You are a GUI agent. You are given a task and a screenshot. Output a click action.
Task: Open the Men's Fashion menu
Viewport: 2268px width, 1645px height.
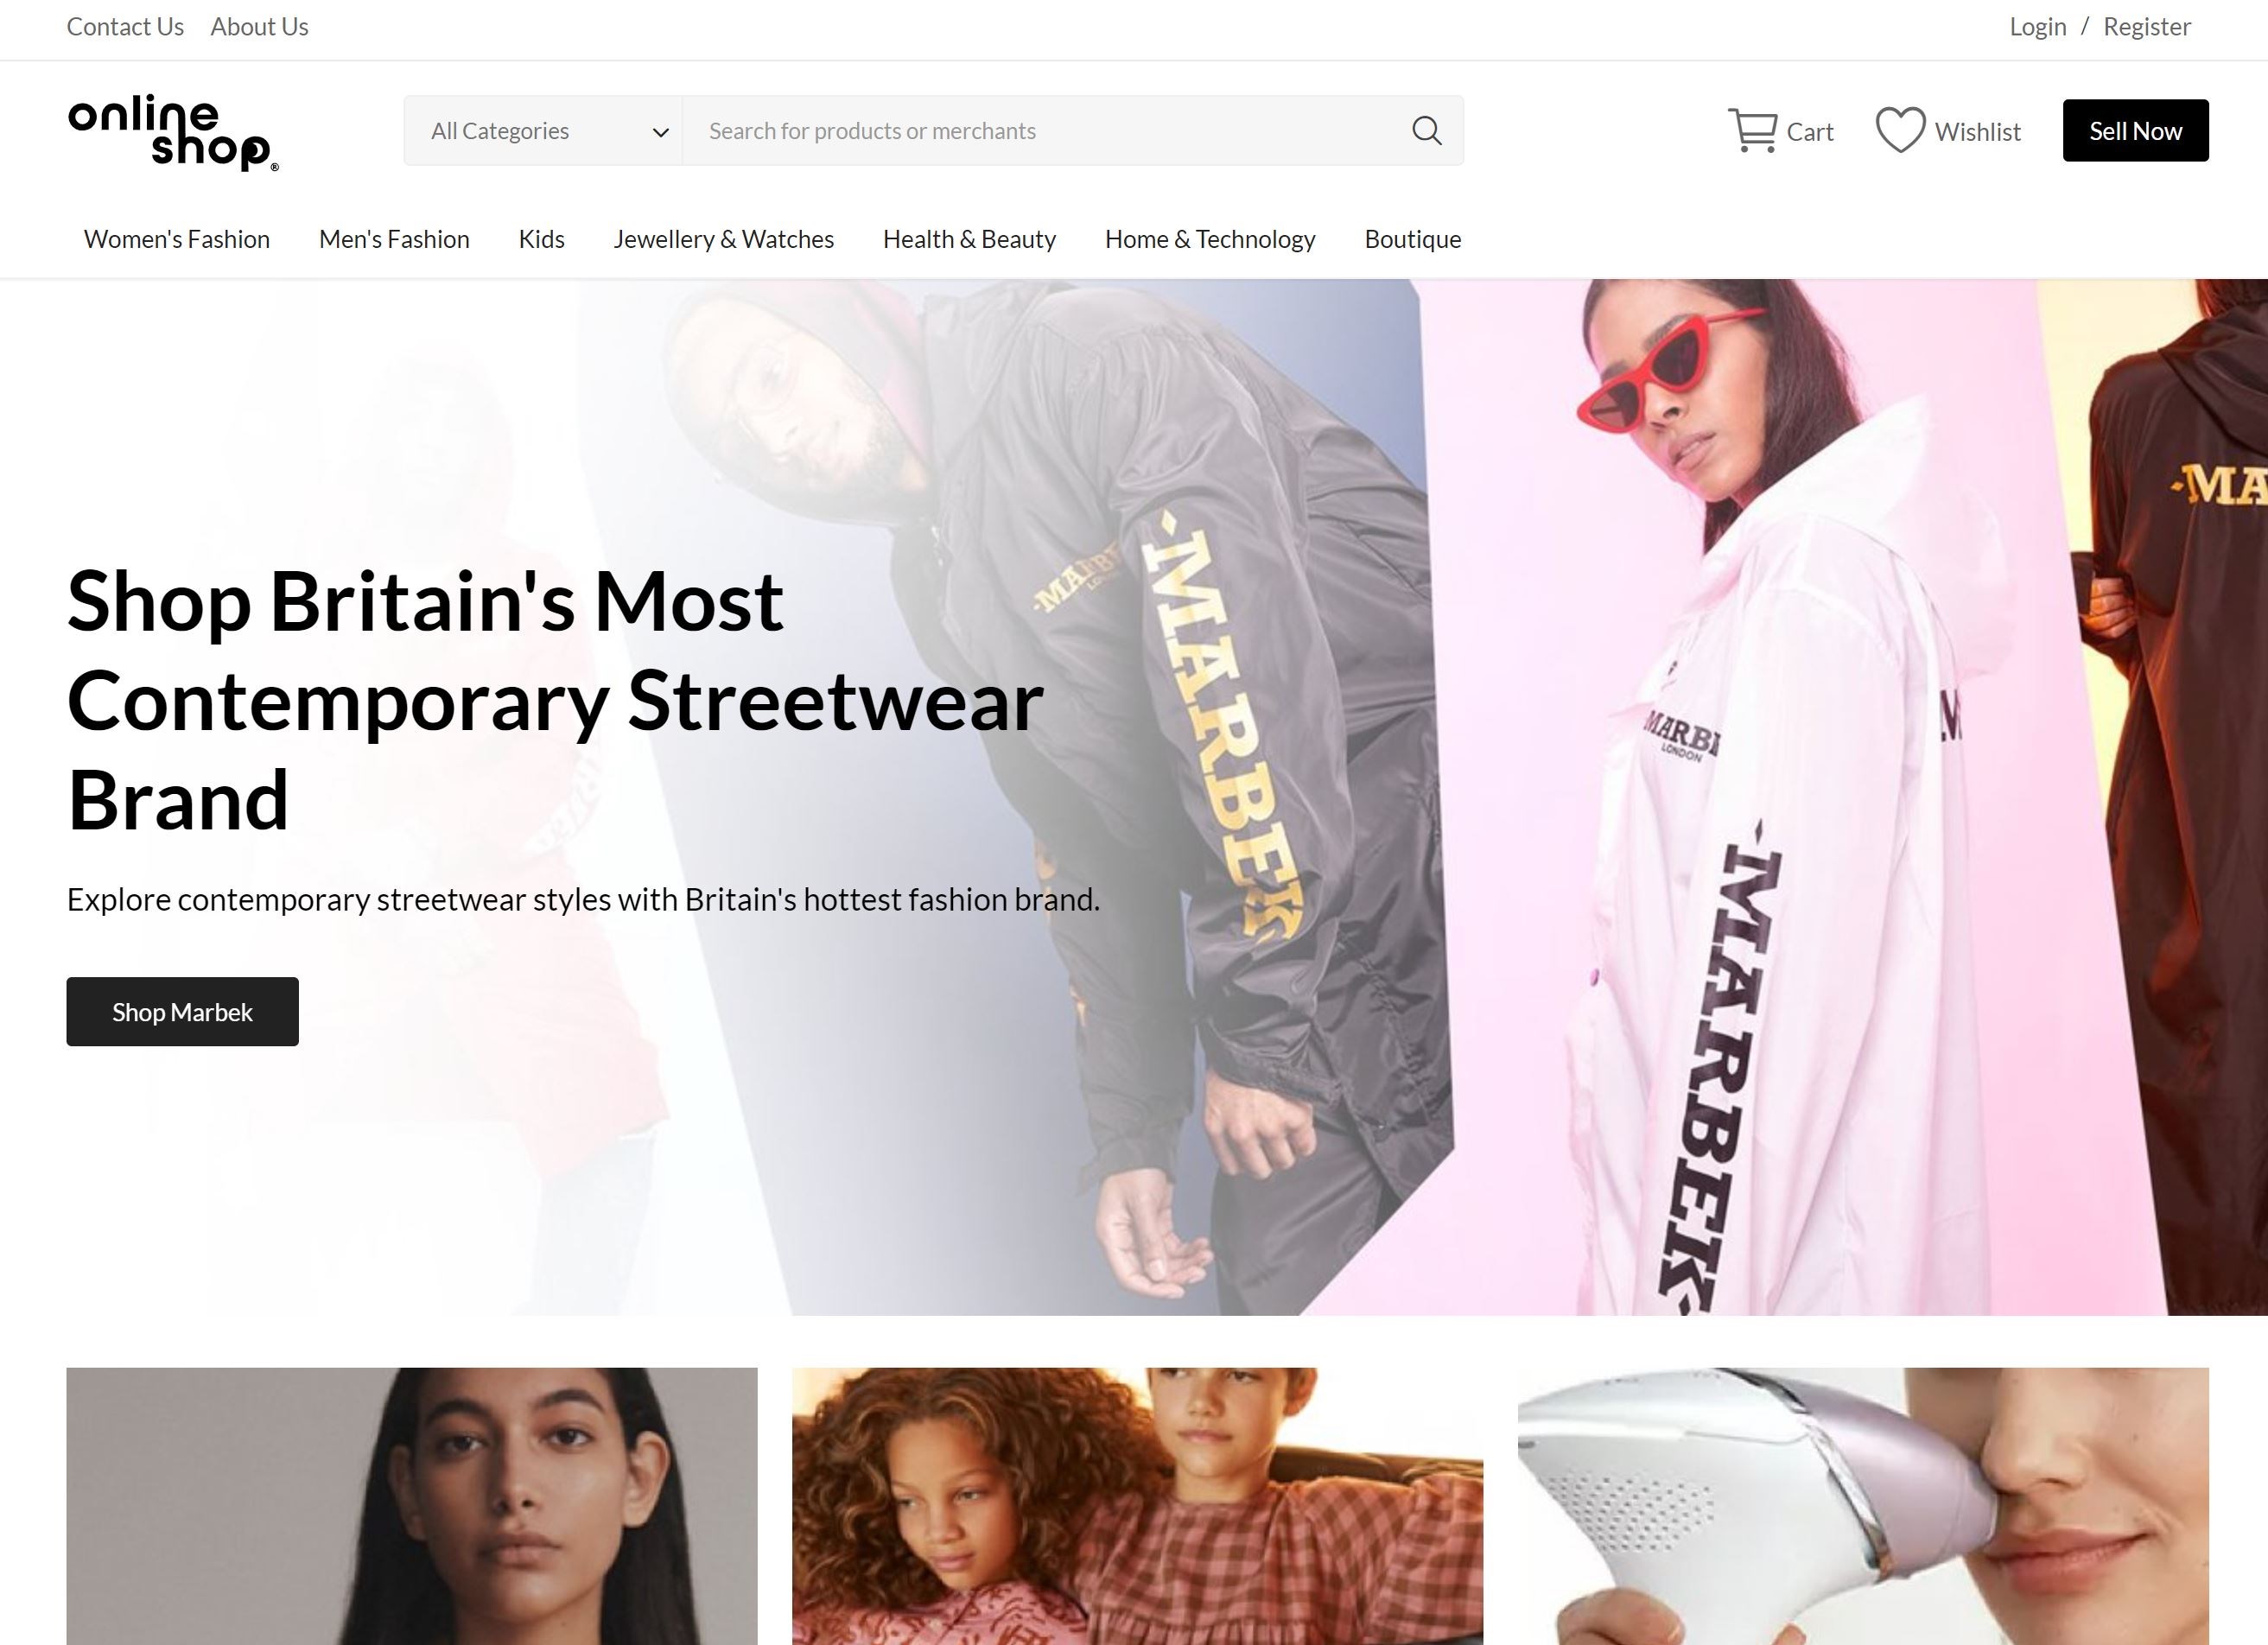[x=394, y=239]
